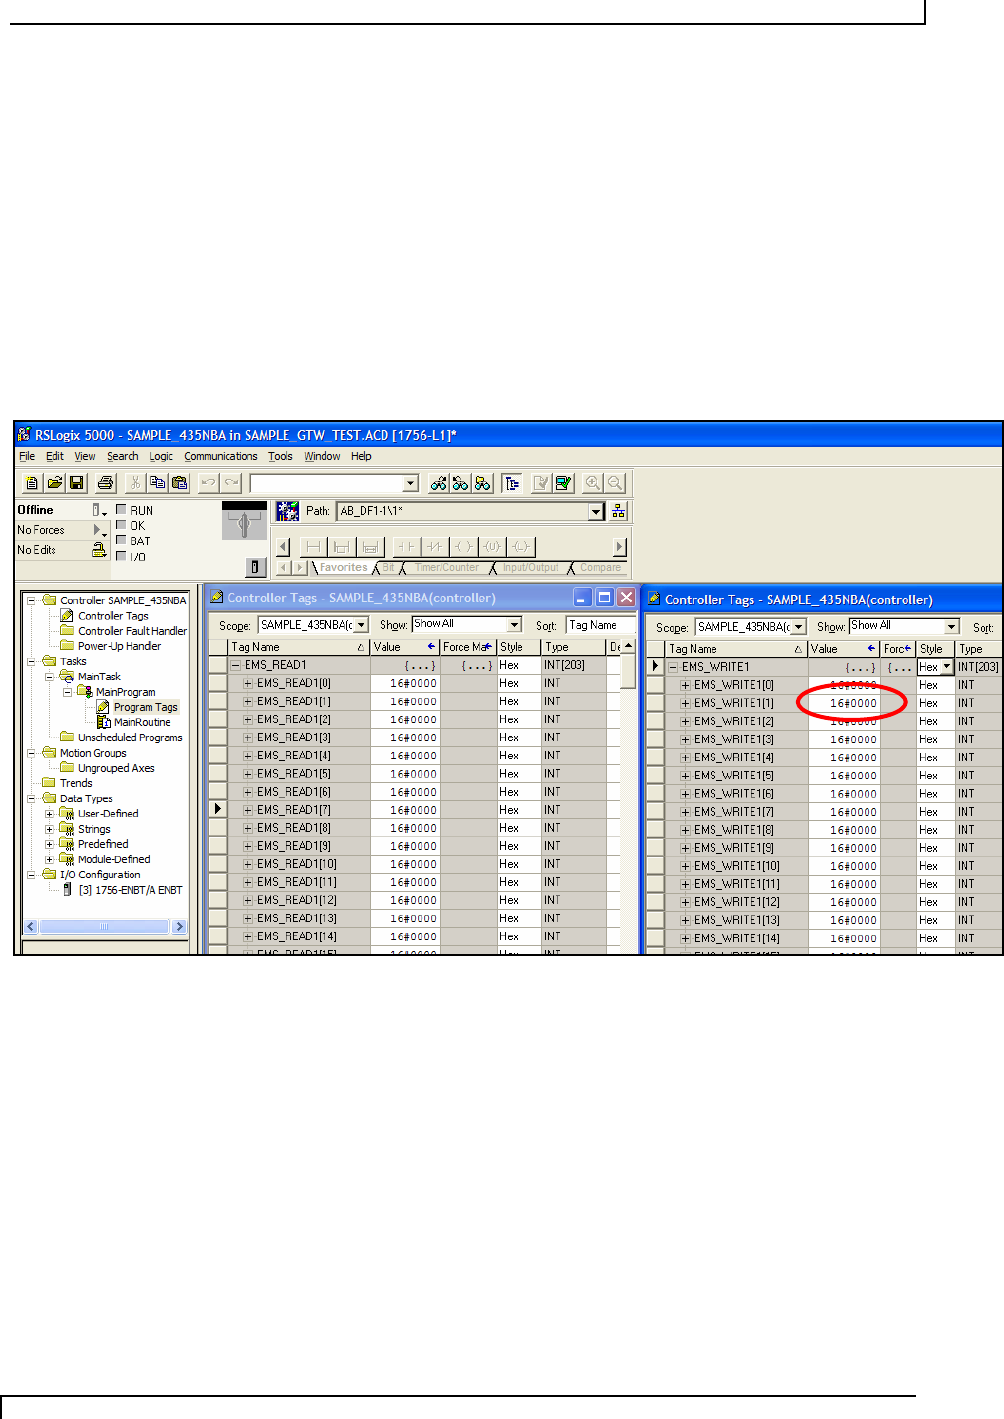
Task: Click the communication path icon left of Path
Action: click(288, 511)
